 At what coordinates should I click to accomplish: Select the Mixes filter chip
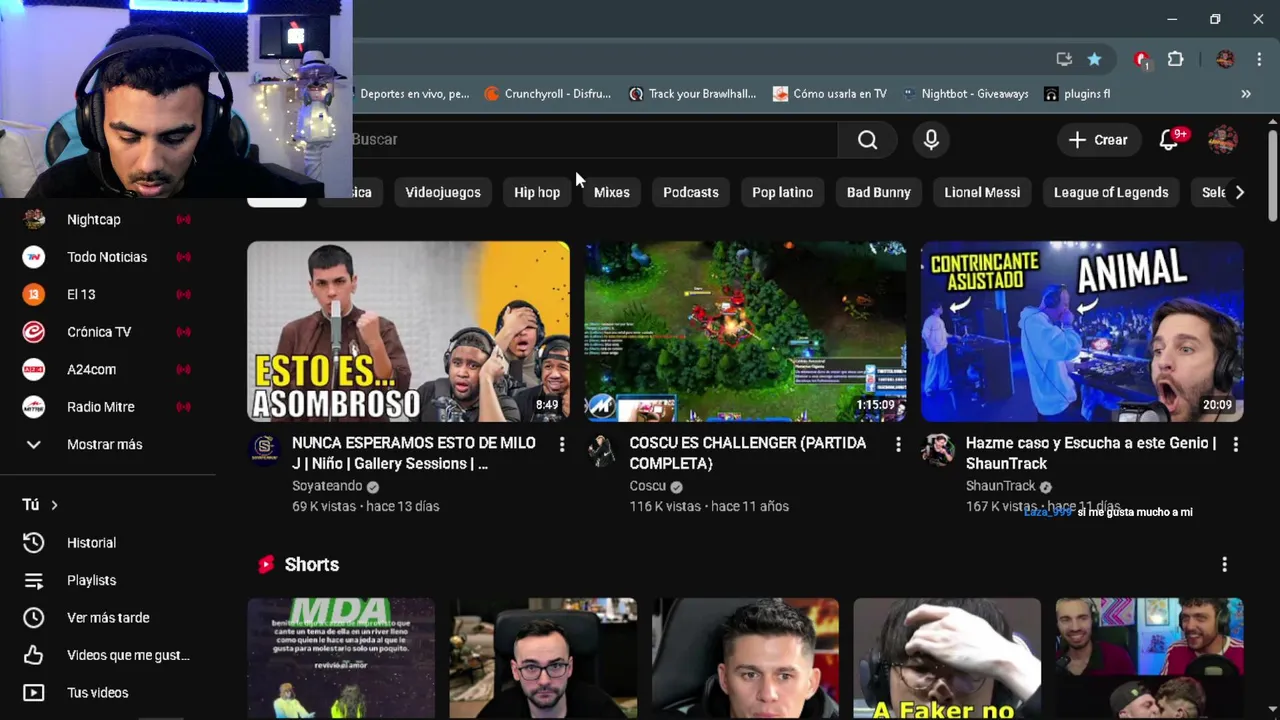coord(612,192)
